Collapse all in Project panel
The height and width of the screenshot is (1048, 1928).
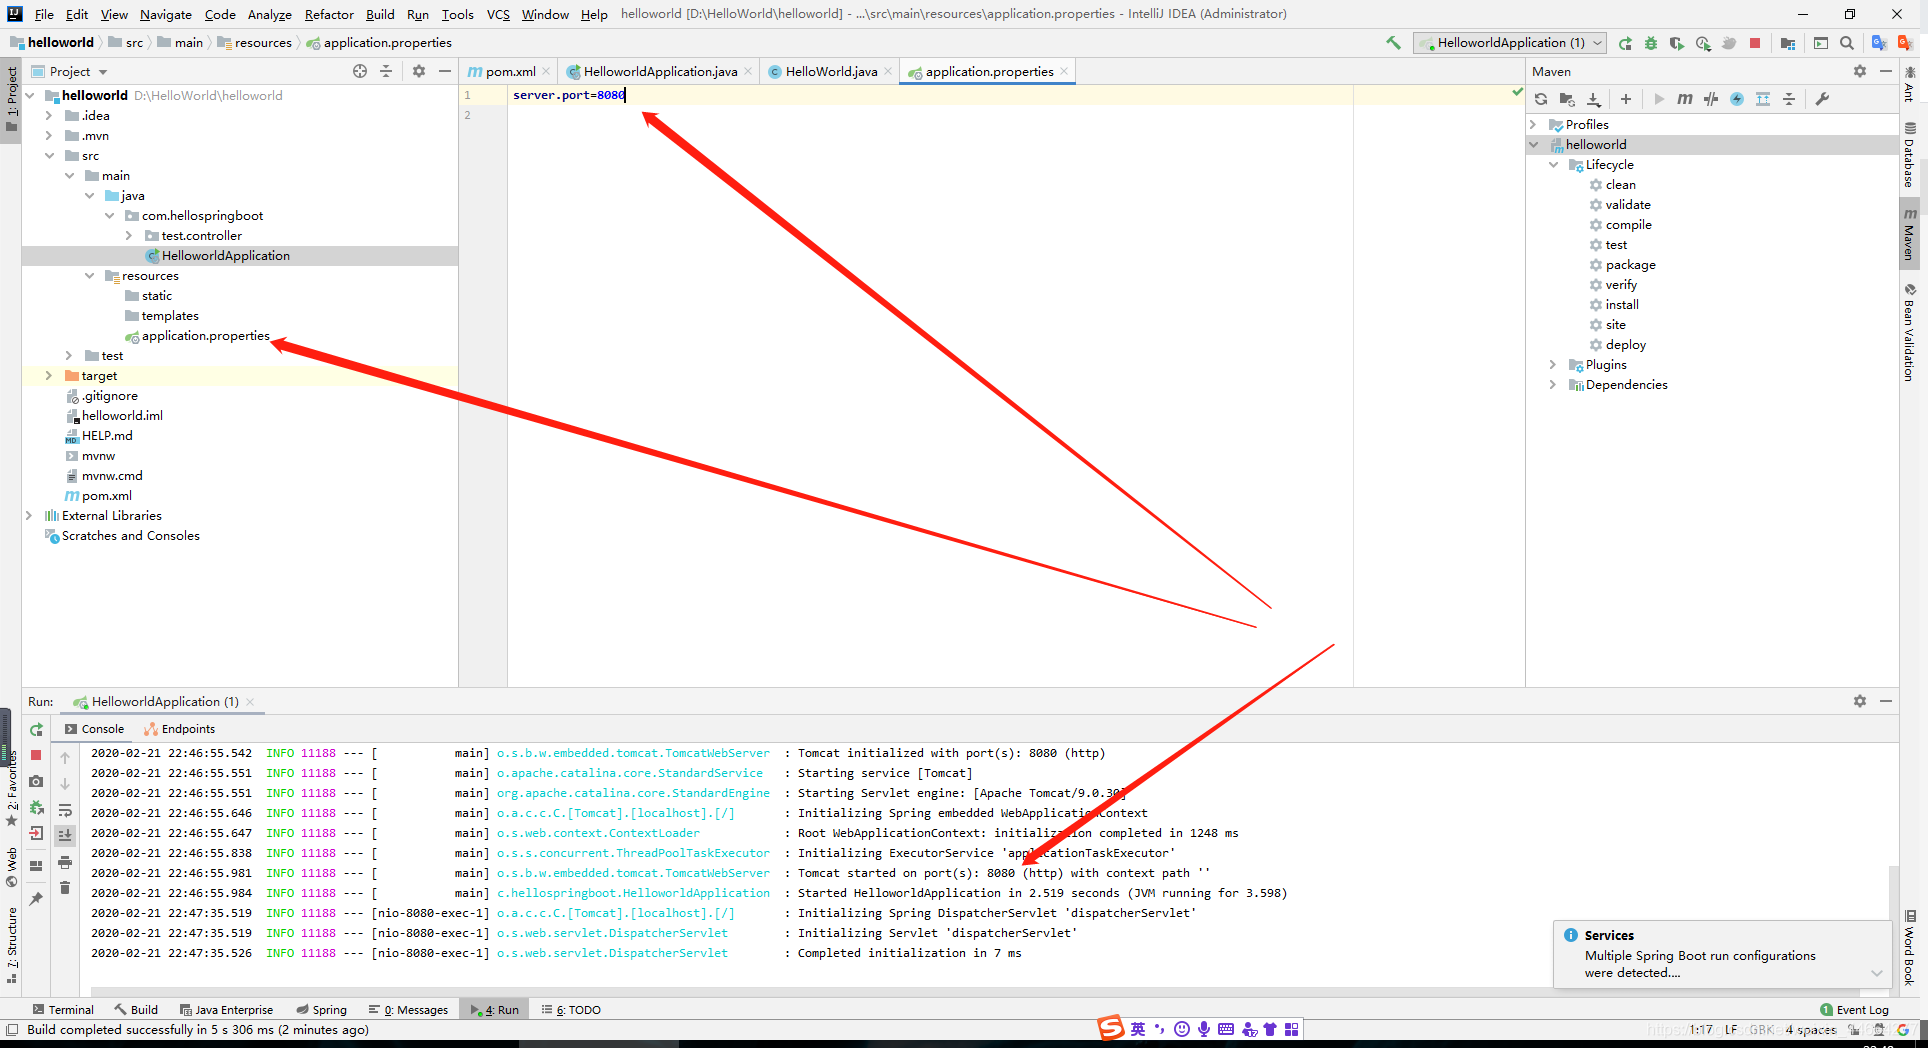click(386, 71)
